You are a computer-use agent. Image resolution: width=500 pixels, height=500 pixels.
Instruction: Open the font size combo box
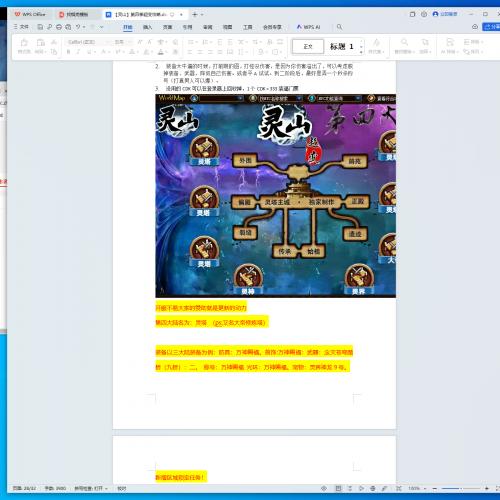pos(123,42)
